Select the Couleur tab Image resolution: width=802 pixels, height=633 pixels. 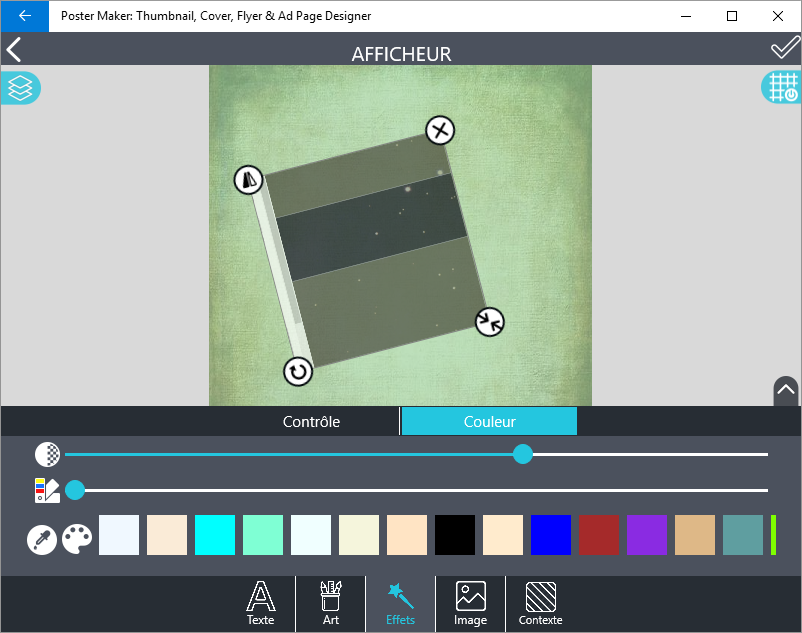[x=489, y=421]
